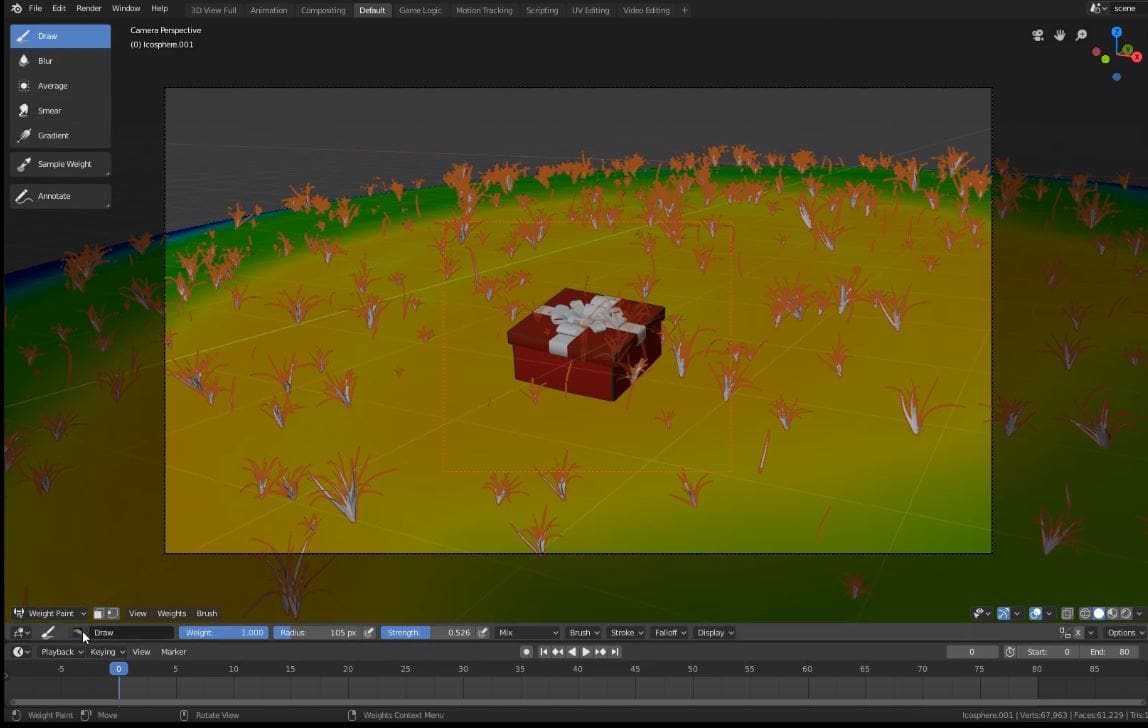The image size is (1148, 728).
Task: Click the mirror symmetry icon beside X
Action: coord(1065,633)
